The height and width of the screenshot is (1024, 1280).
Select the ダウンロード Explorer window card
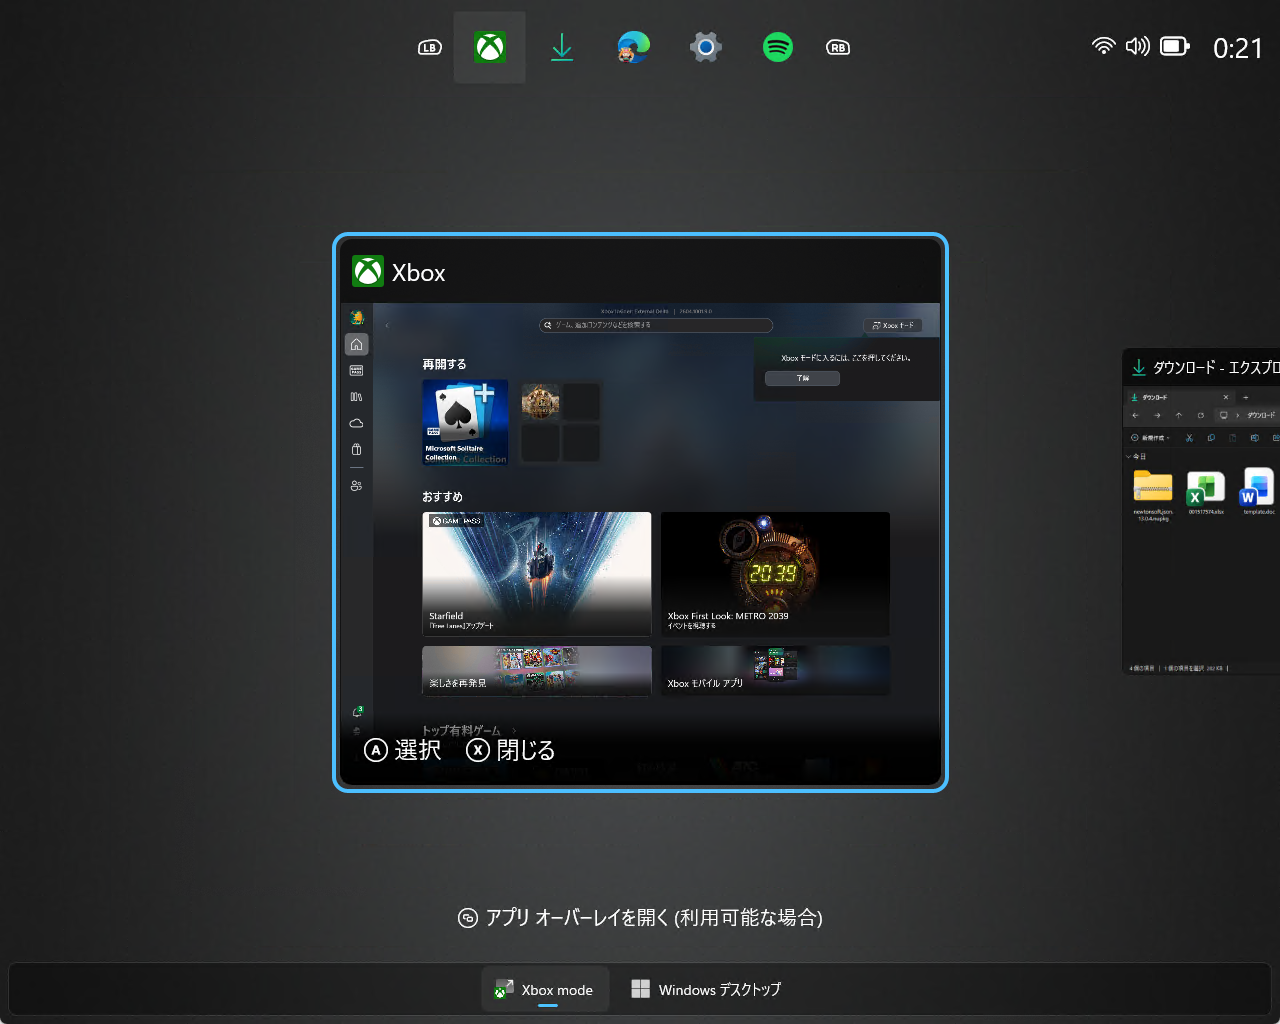tap(1201, 511)
